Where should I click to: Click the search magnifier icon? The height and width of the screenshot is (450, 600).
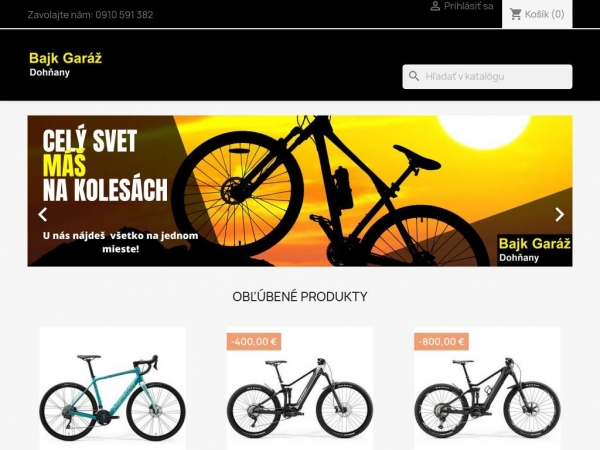tap(414, 76)
